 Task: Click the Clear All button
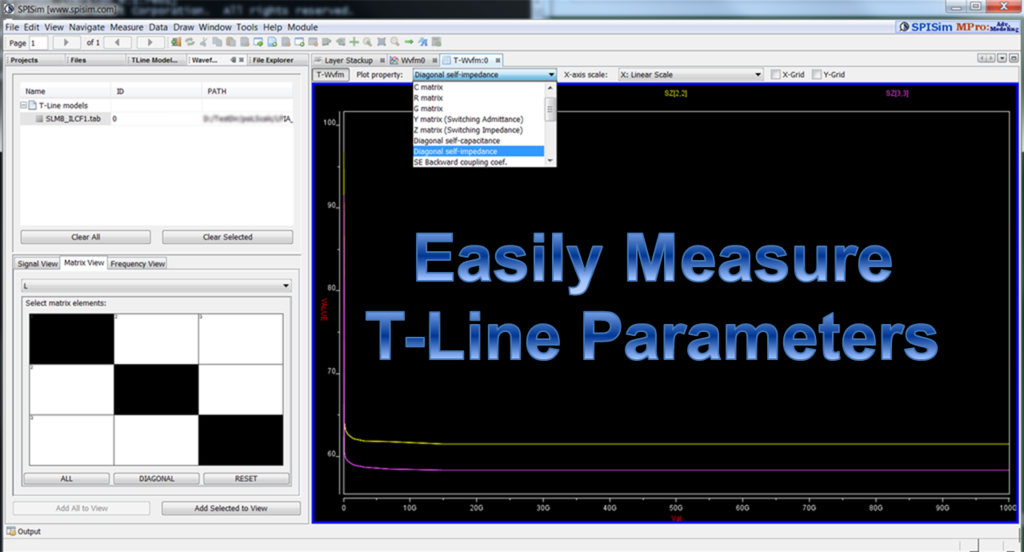click(86, 237)
